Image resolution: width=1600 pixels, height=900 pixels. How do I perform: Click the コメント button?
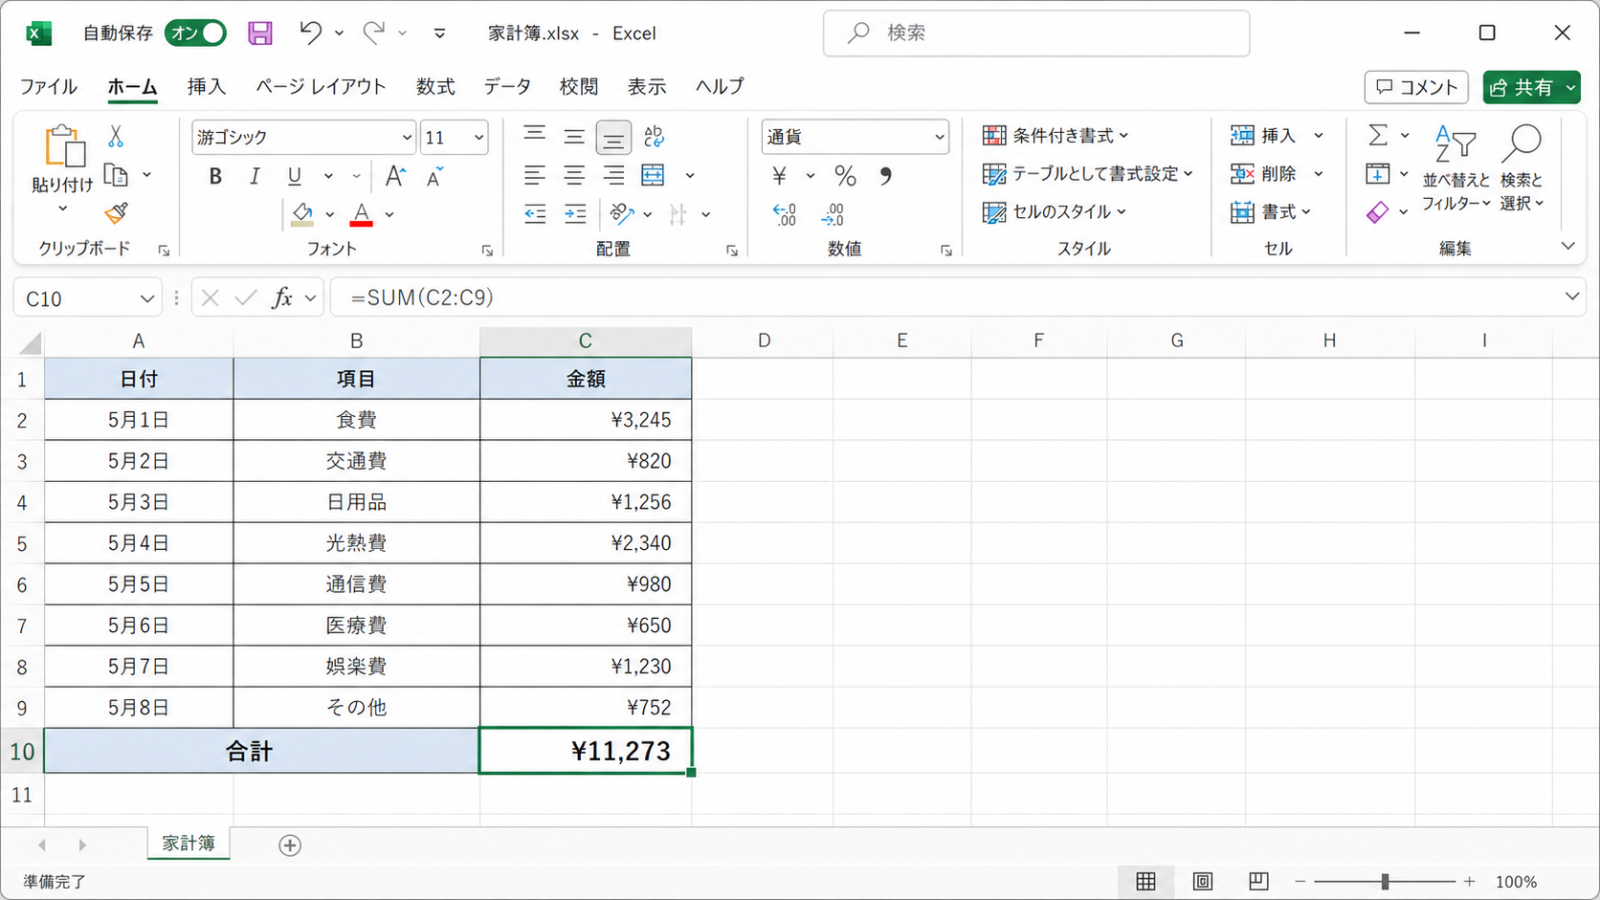(x=1416, y=87)
